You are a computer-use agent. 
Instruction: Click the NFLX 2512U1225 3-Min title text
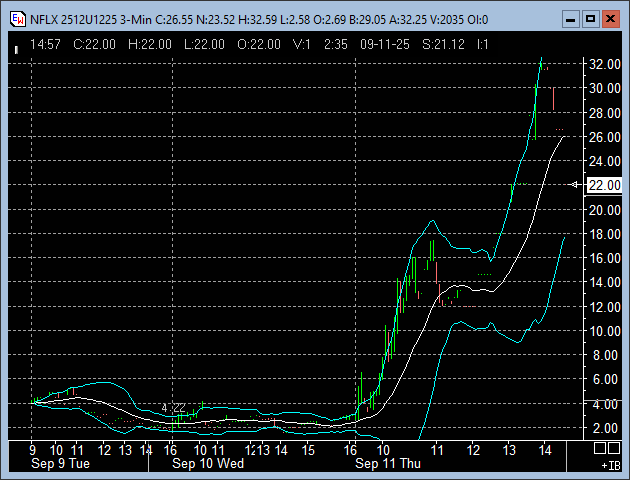click(x=91, y=20)
